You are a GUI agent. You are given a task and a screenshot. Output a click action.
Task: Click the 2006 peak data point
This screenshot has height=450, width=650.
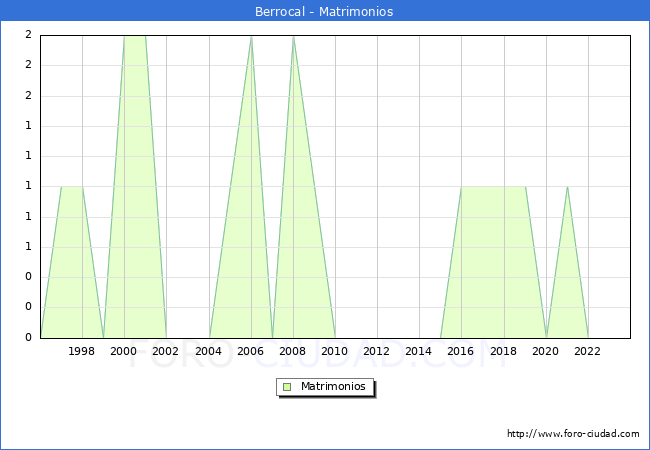pyautogui.click(x=251, y=36)
